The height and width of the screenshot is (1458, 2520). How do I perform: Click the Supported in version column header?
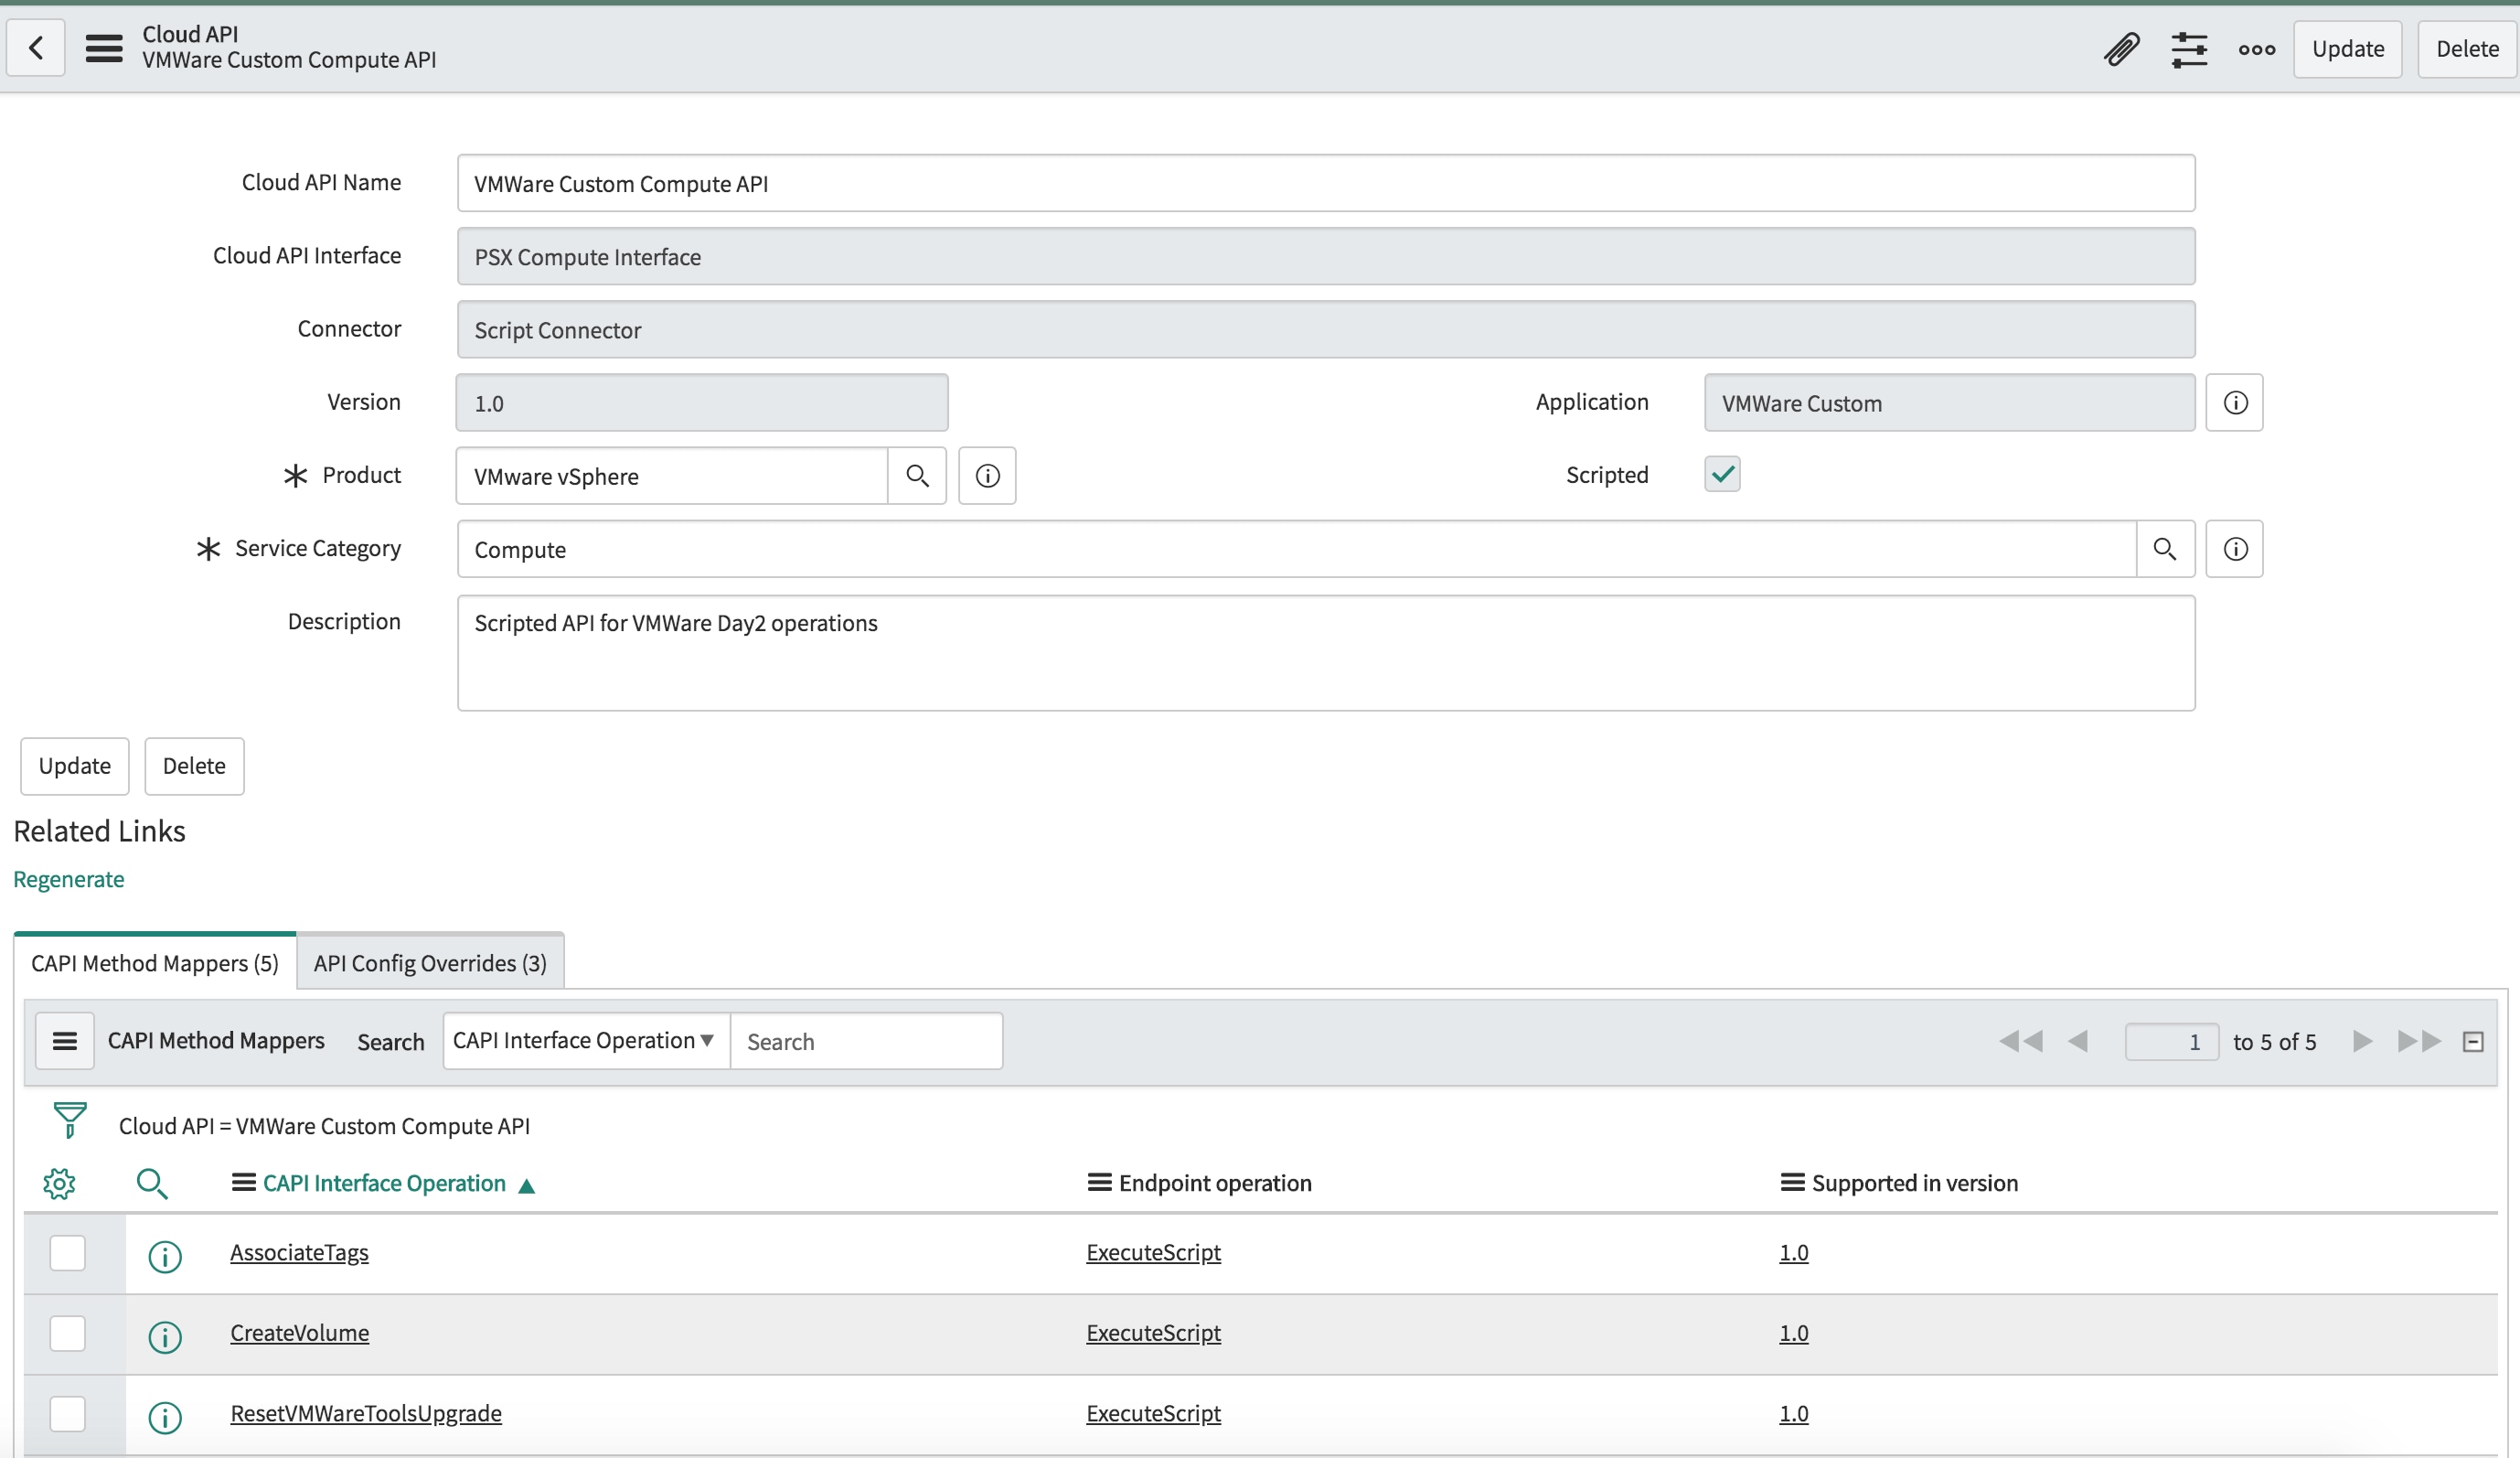1914,1183
